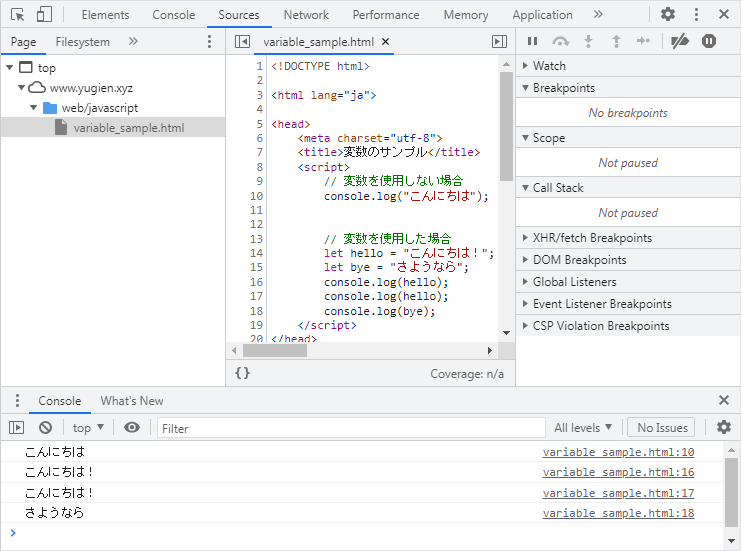
Task: Click the step out of function icon
Action: coord(616,41)
